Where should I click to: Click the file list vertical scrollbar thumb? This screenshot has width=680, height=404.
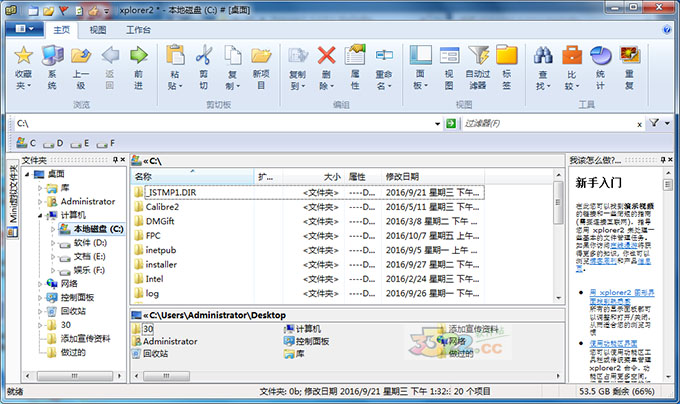tap(558, 203)
